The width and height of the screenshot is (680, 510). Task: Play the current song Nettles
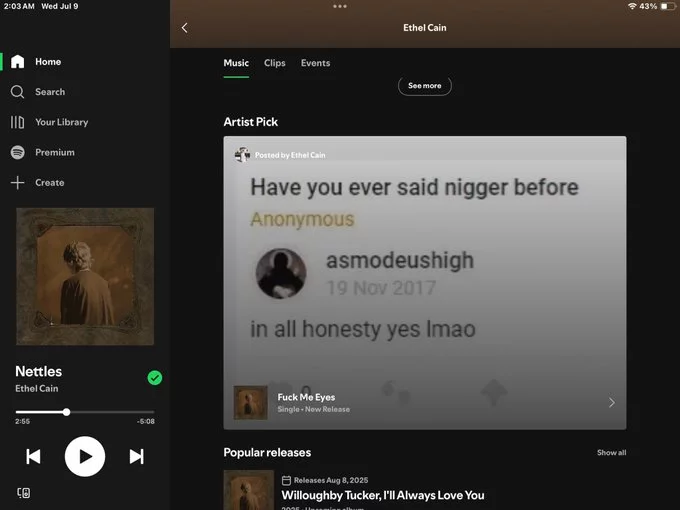point(85,456)
